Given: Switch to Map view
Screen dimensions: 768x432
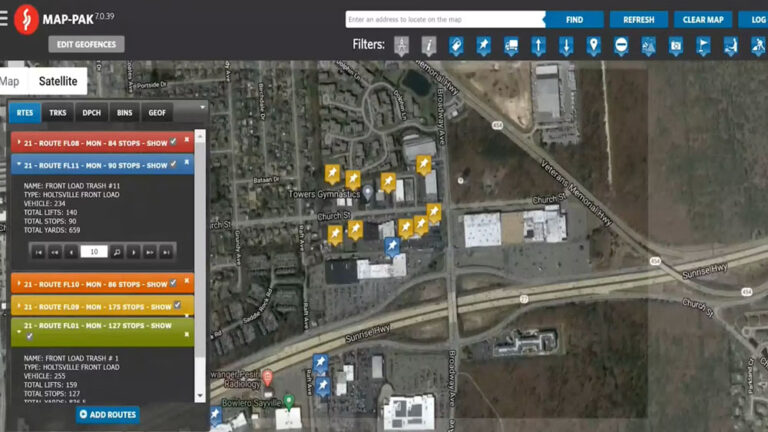Looking at the screenshot, I should point(12,81).
